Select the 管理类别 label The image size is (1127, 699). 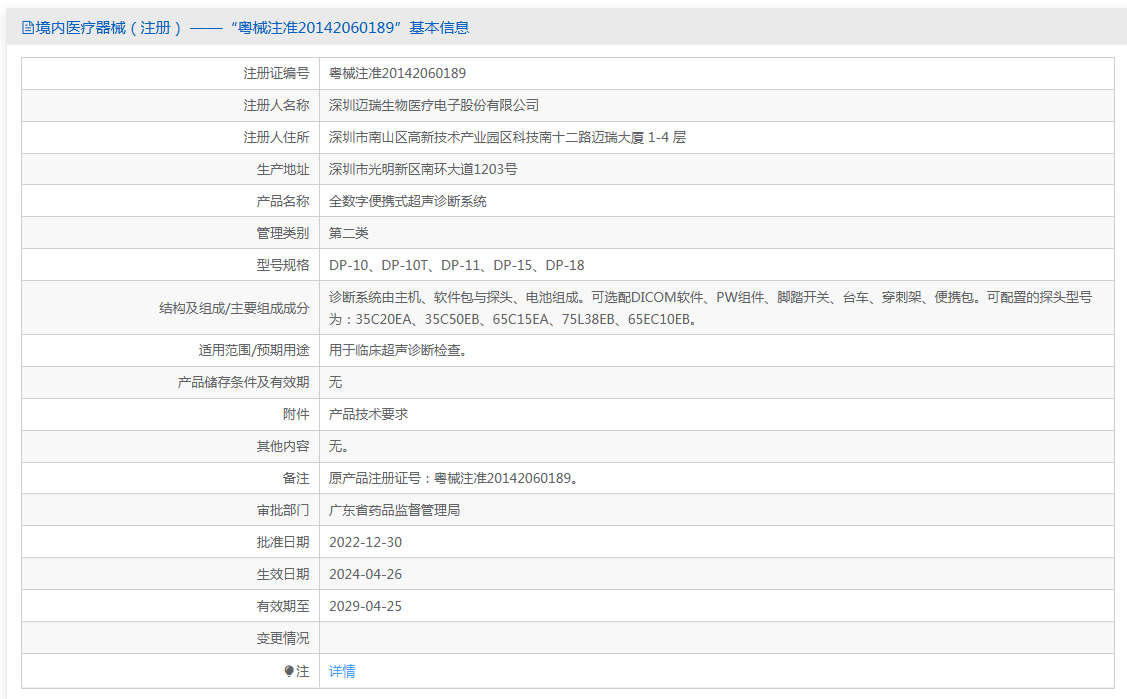coord(282,233)
